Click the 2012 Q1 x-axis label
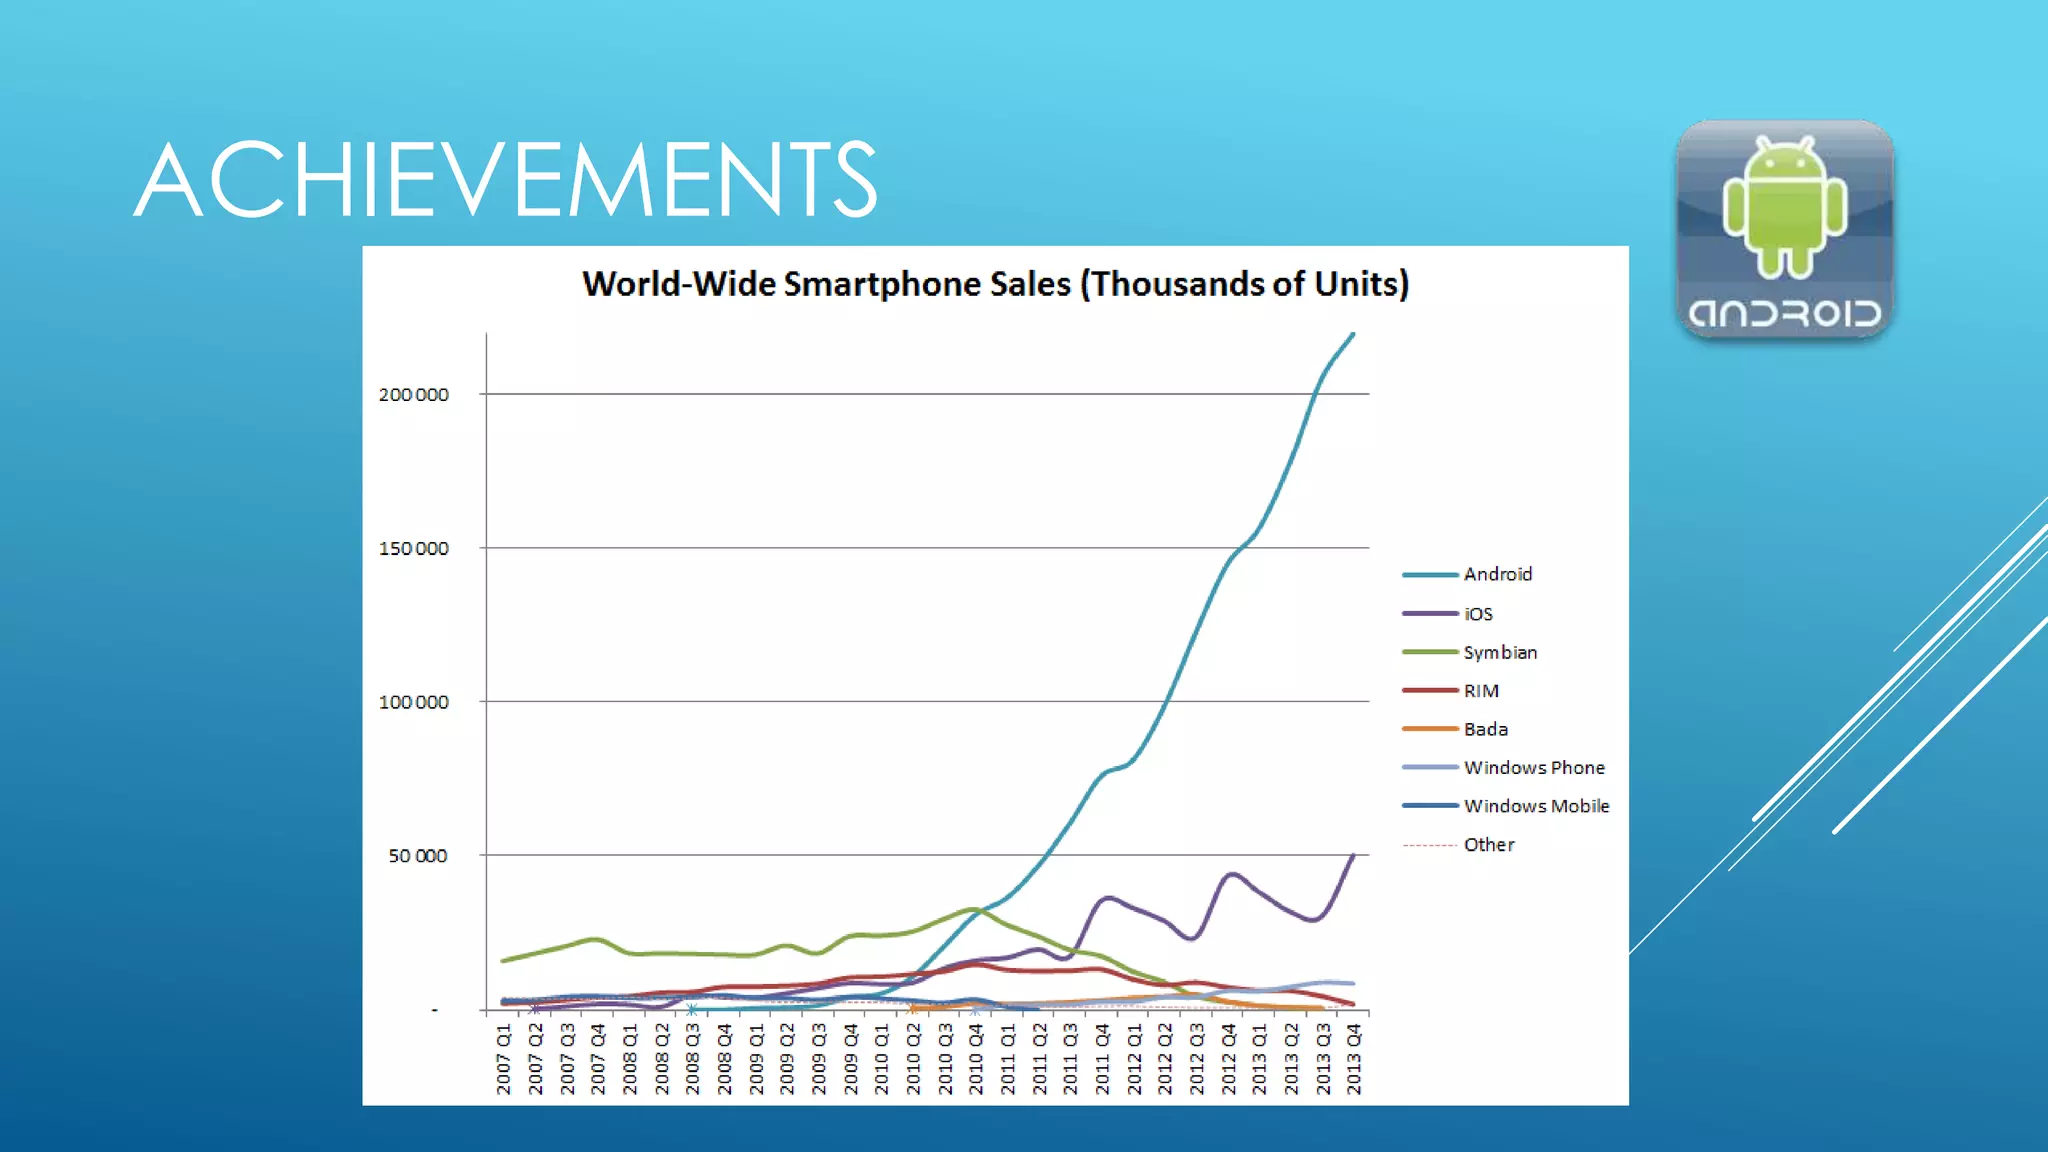 (x=1134, y=1058)
